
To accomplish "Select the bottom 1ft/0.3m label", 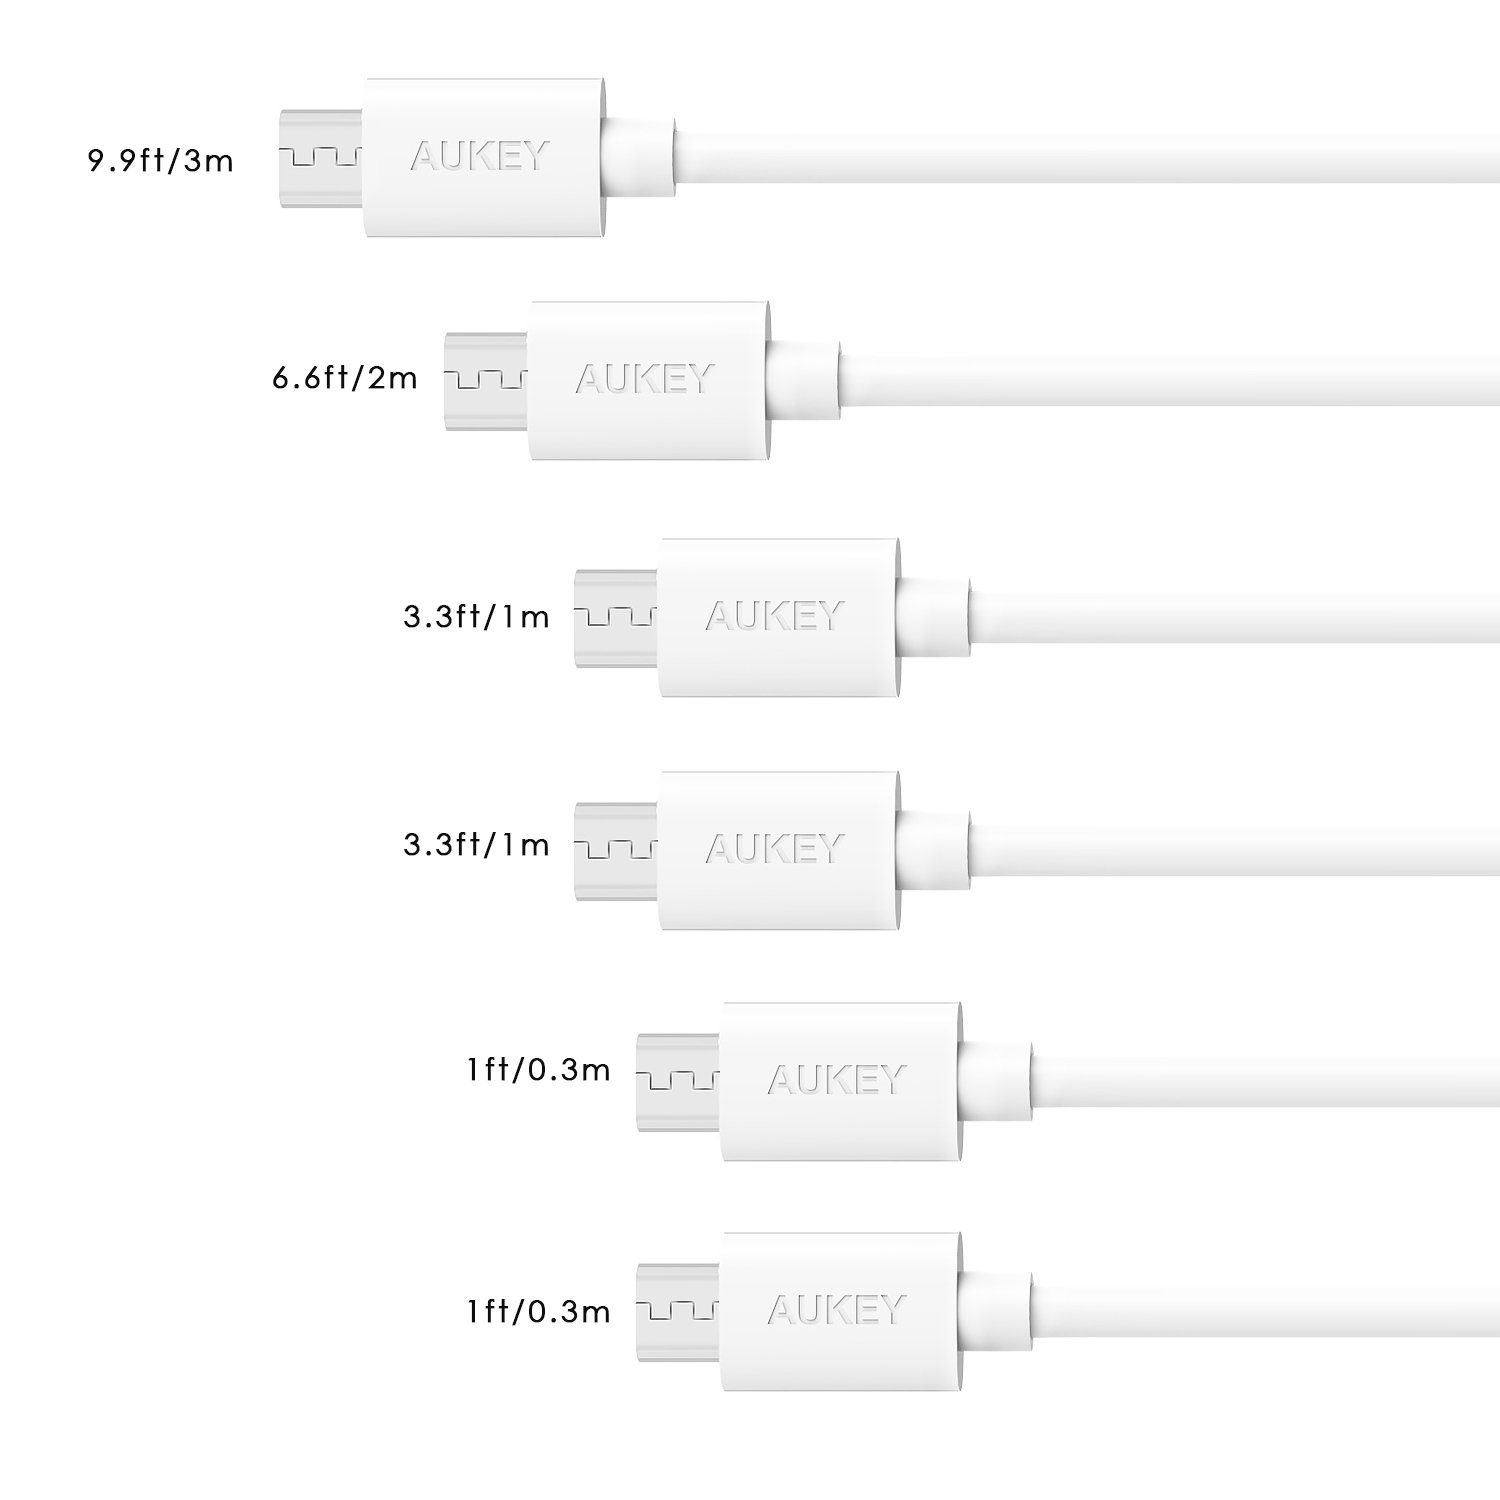I will [x=538, y=1310].
